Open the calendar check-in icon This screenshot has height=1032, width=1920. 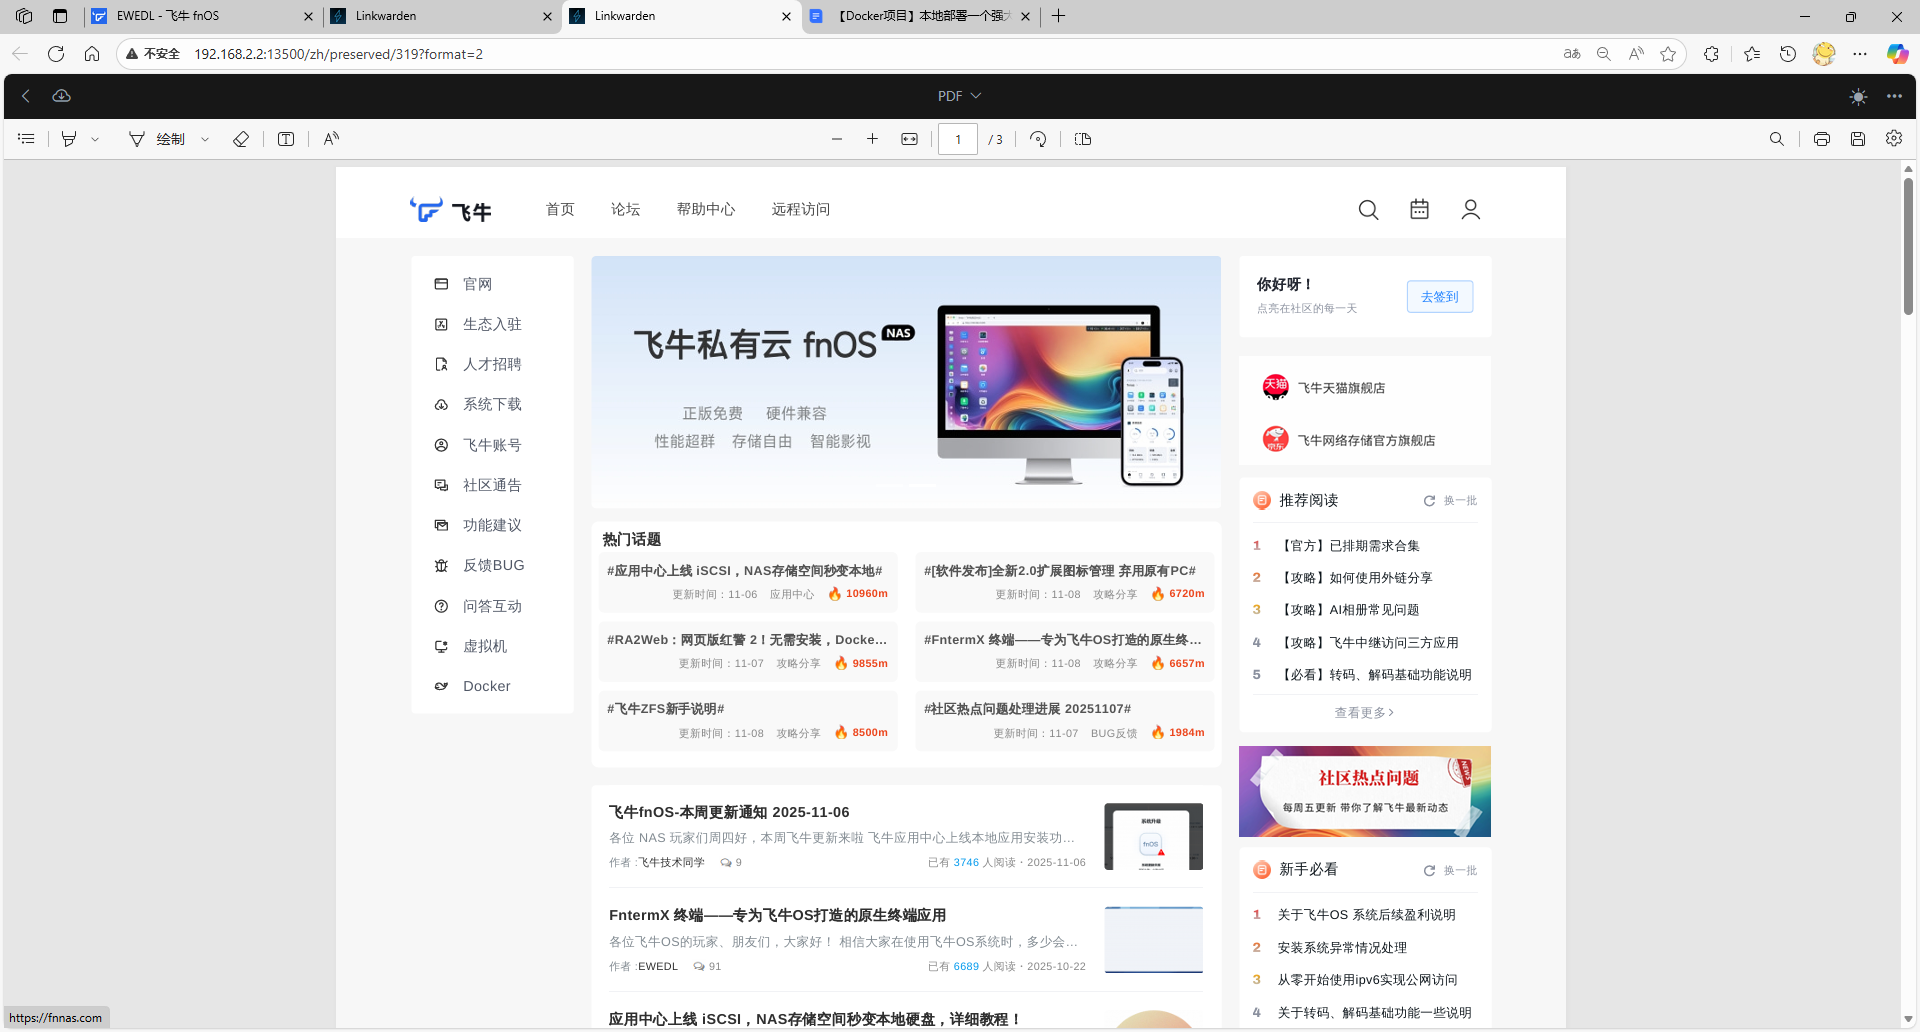1419,209
